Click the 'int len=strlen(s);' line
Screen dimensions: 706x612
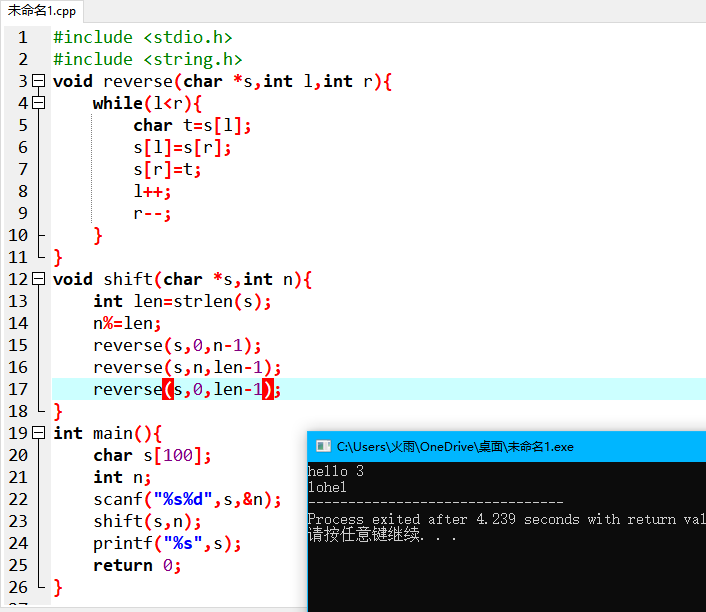pyautogui.click(x=182, y=301)
